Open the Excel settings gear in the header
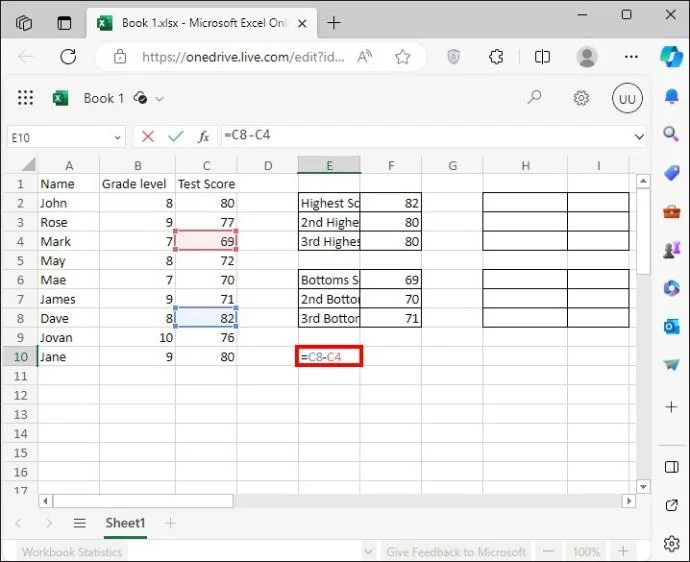 click(x=581, y=98)
